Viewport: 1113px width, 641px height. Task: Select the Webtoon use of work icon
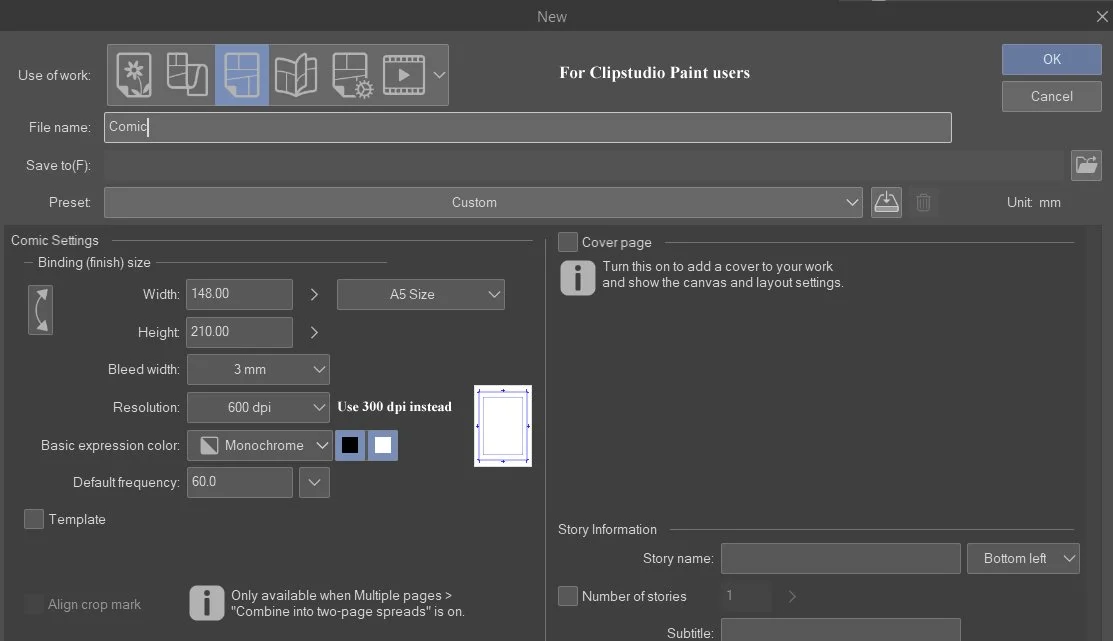click(187, 75)
